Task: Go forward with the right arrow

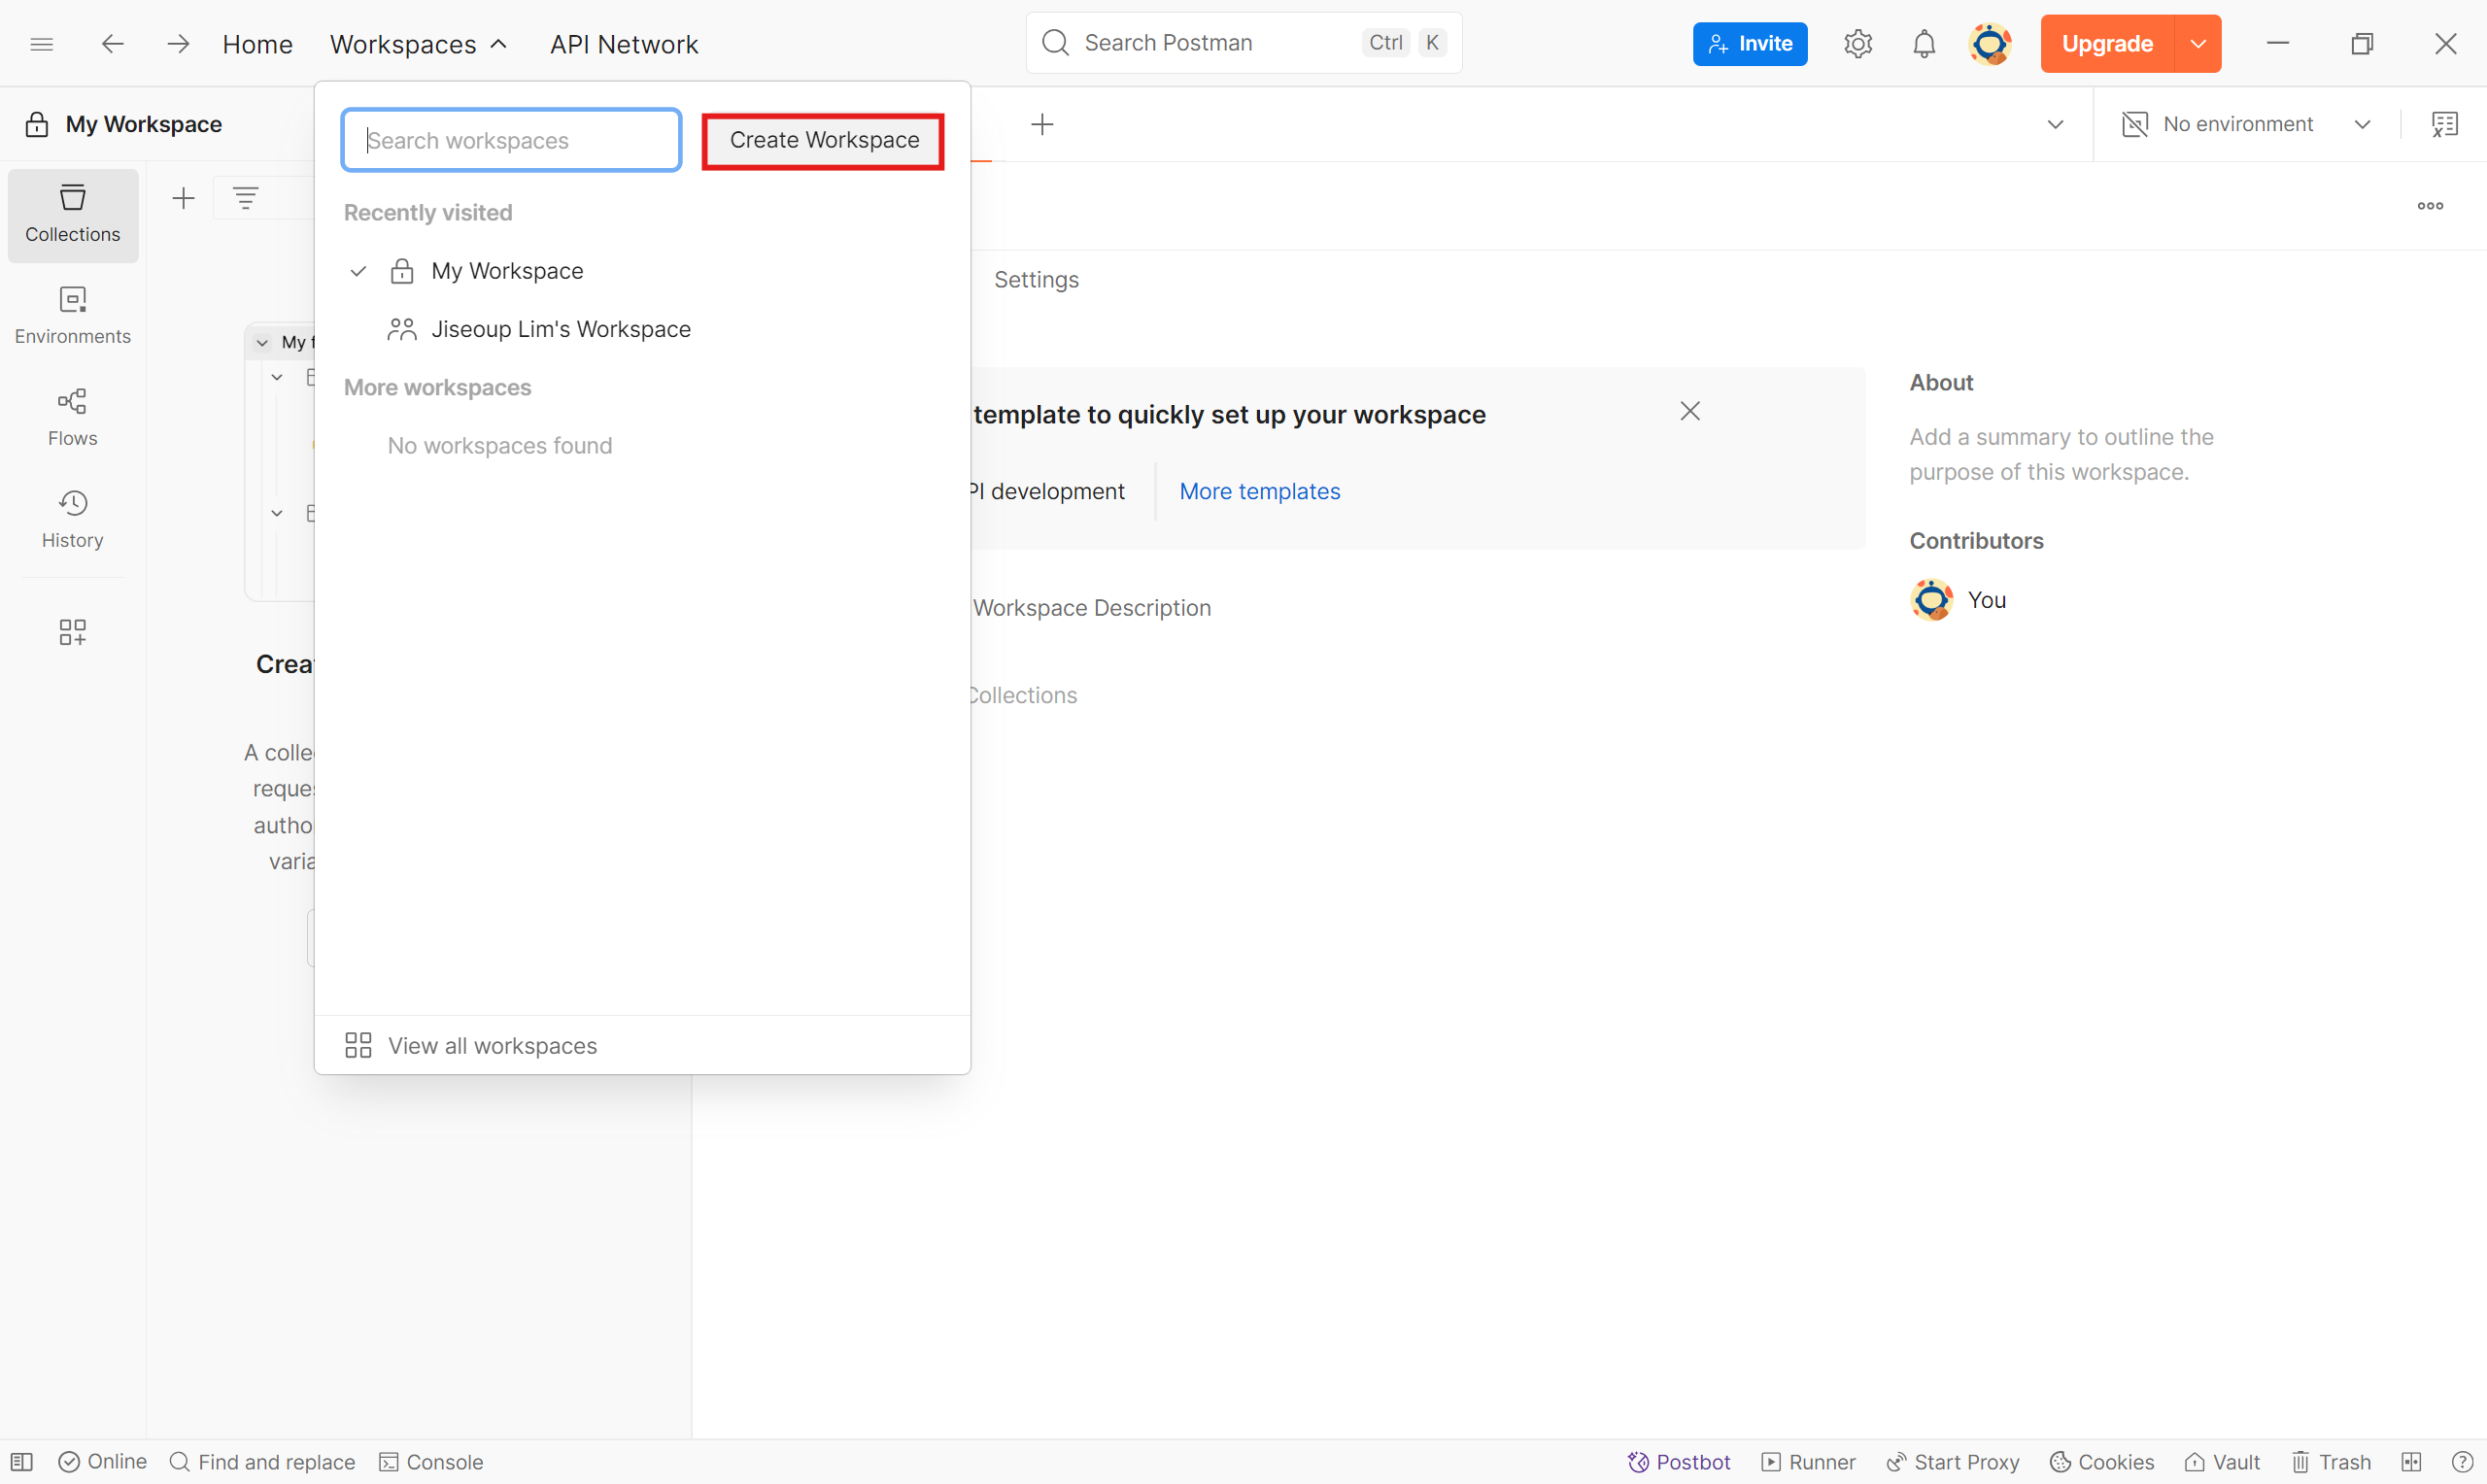Action: [x=178, y=44]
